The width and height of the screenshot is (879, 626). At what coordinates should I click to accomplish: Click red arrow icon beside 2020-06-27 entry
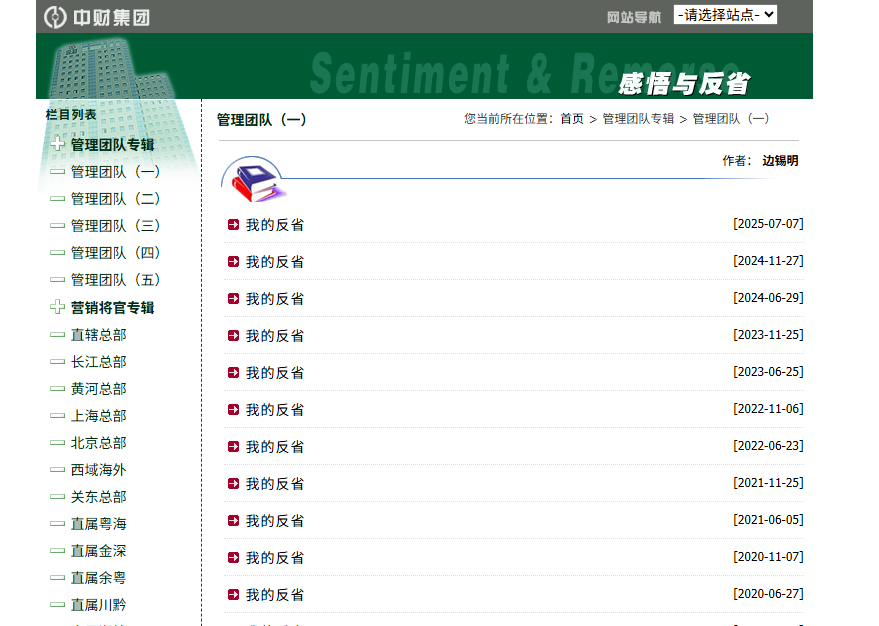point(233,595)
